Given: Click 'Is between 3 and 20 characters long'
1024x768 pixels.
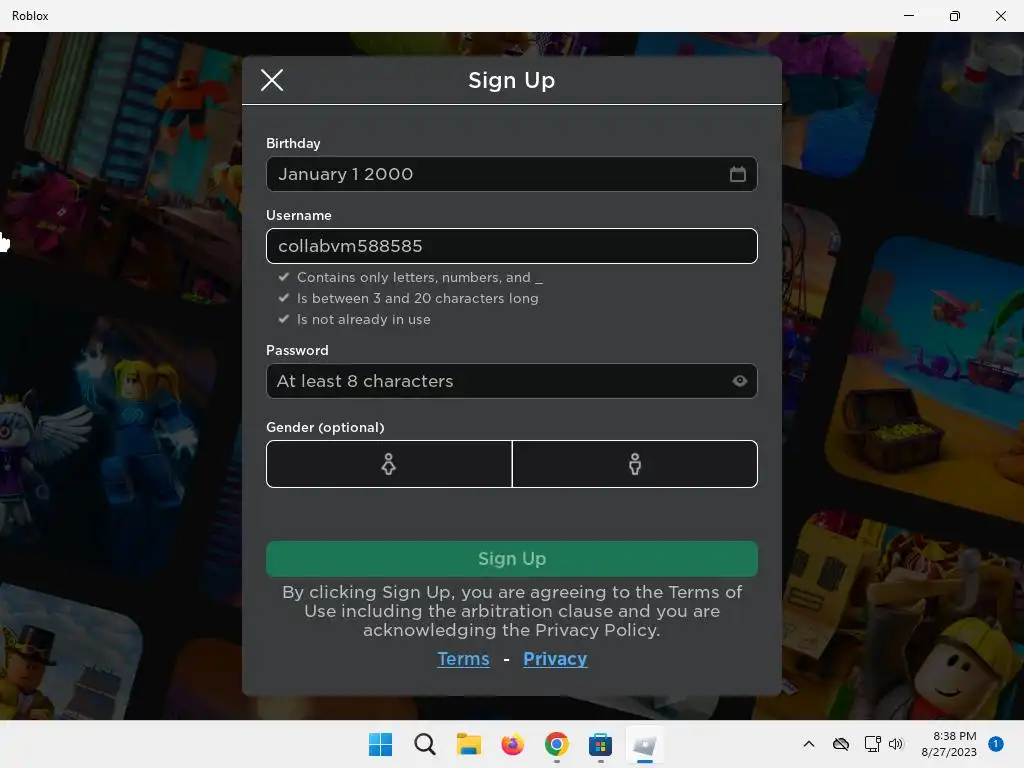Looking at the screenshot, I should (418, 298).
